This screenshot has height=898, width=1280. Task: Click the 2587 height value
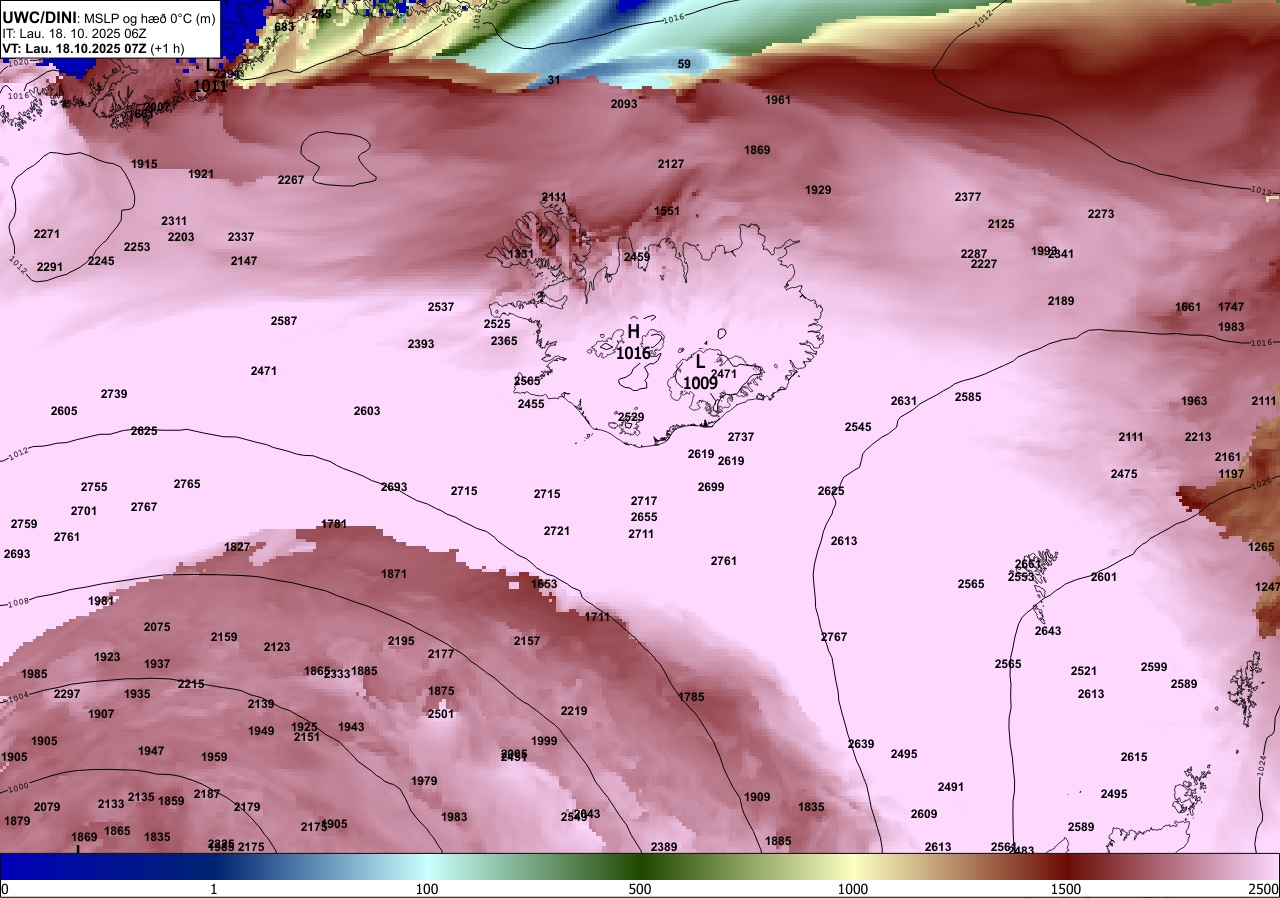click(x=284, y=321)
